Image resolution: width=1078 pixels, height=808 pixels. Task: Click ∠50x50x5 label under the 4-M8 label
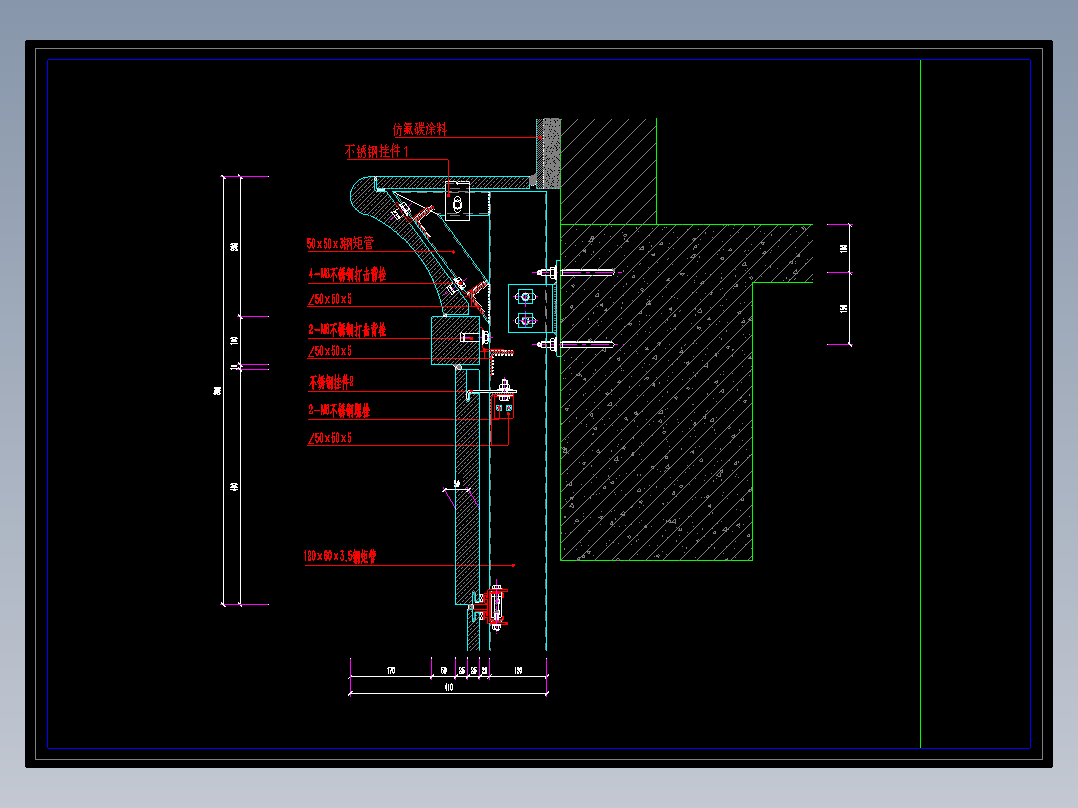pyautogui.click(x=329, y=299)
